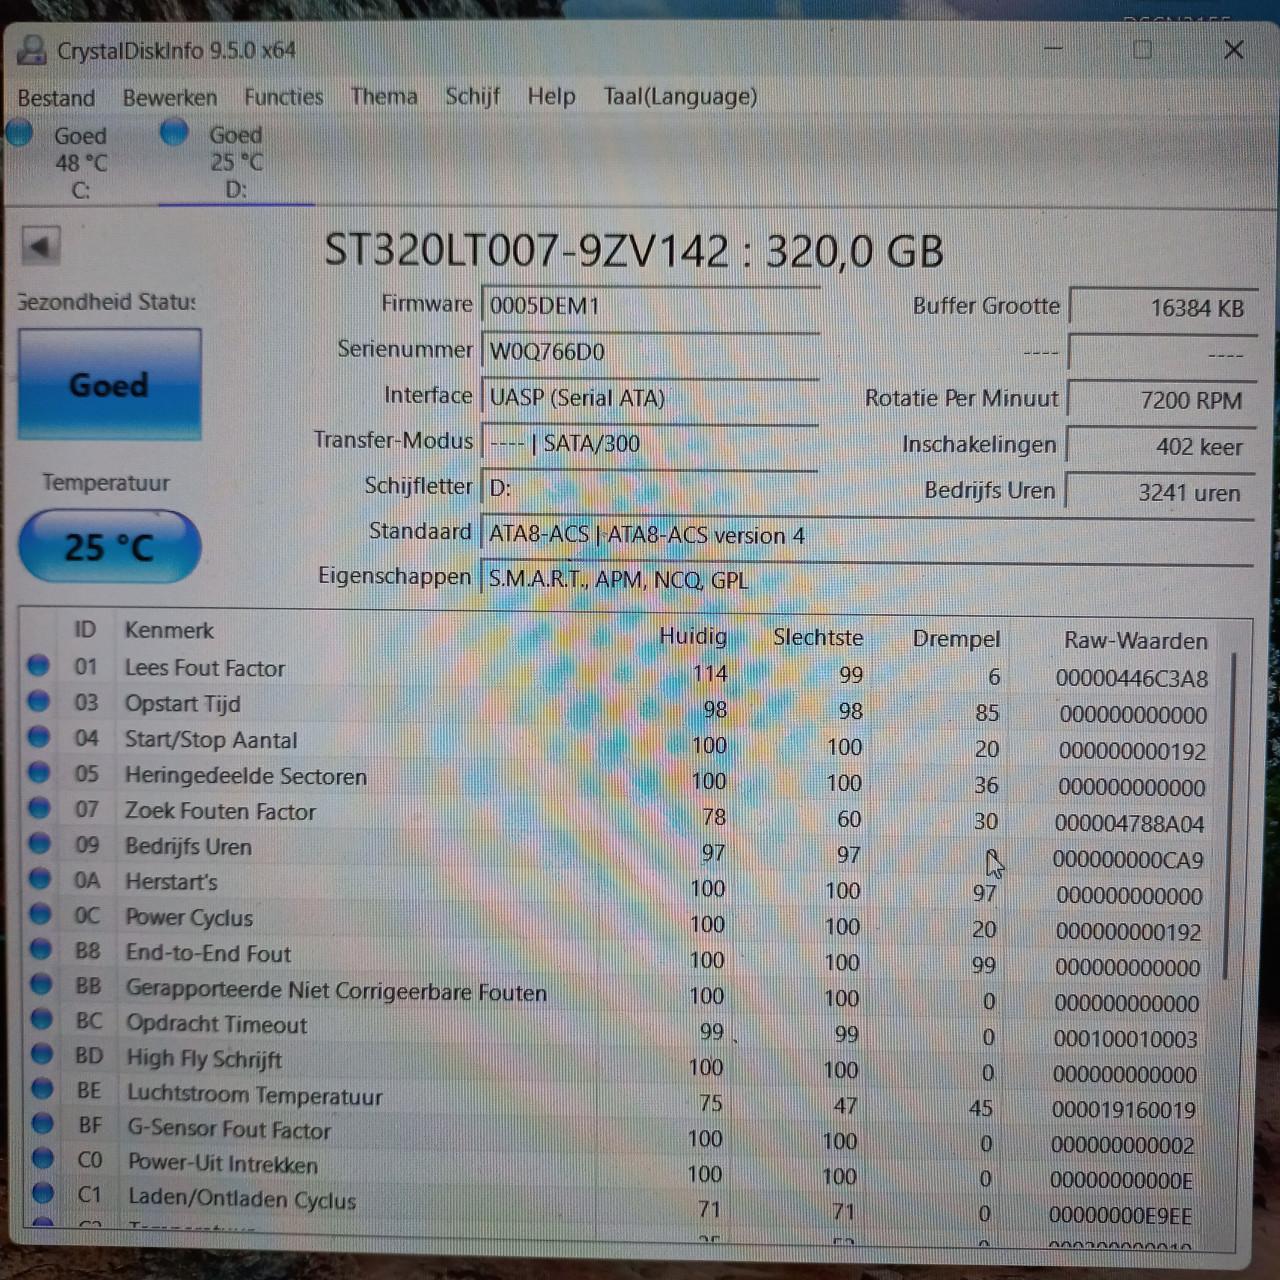The width and height of the screenshot is (1280, 1280).
Task: Click status dot for Power Cyclus
Action: [x=40, y=914]
